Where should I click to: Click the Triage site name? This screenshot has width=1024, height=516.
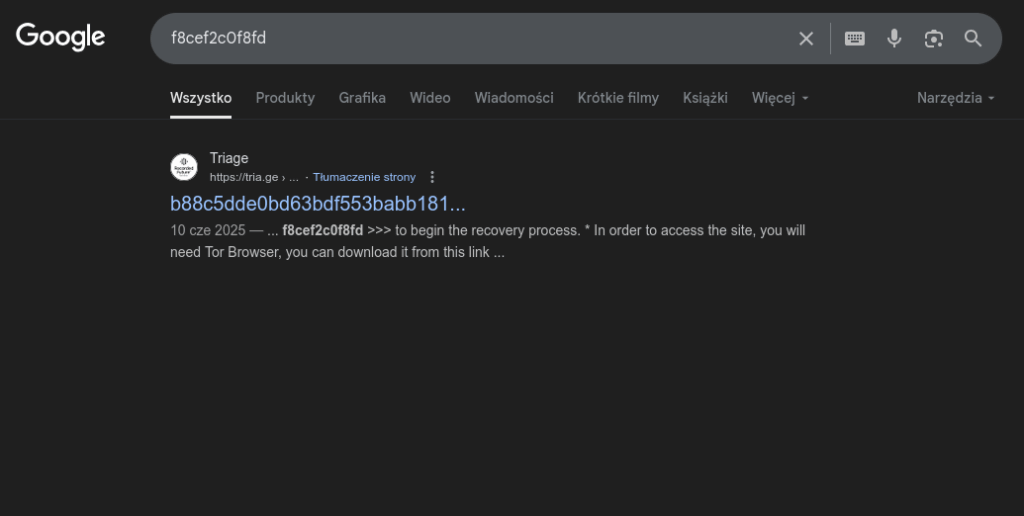pyautogui.click(x=229, y=158)
